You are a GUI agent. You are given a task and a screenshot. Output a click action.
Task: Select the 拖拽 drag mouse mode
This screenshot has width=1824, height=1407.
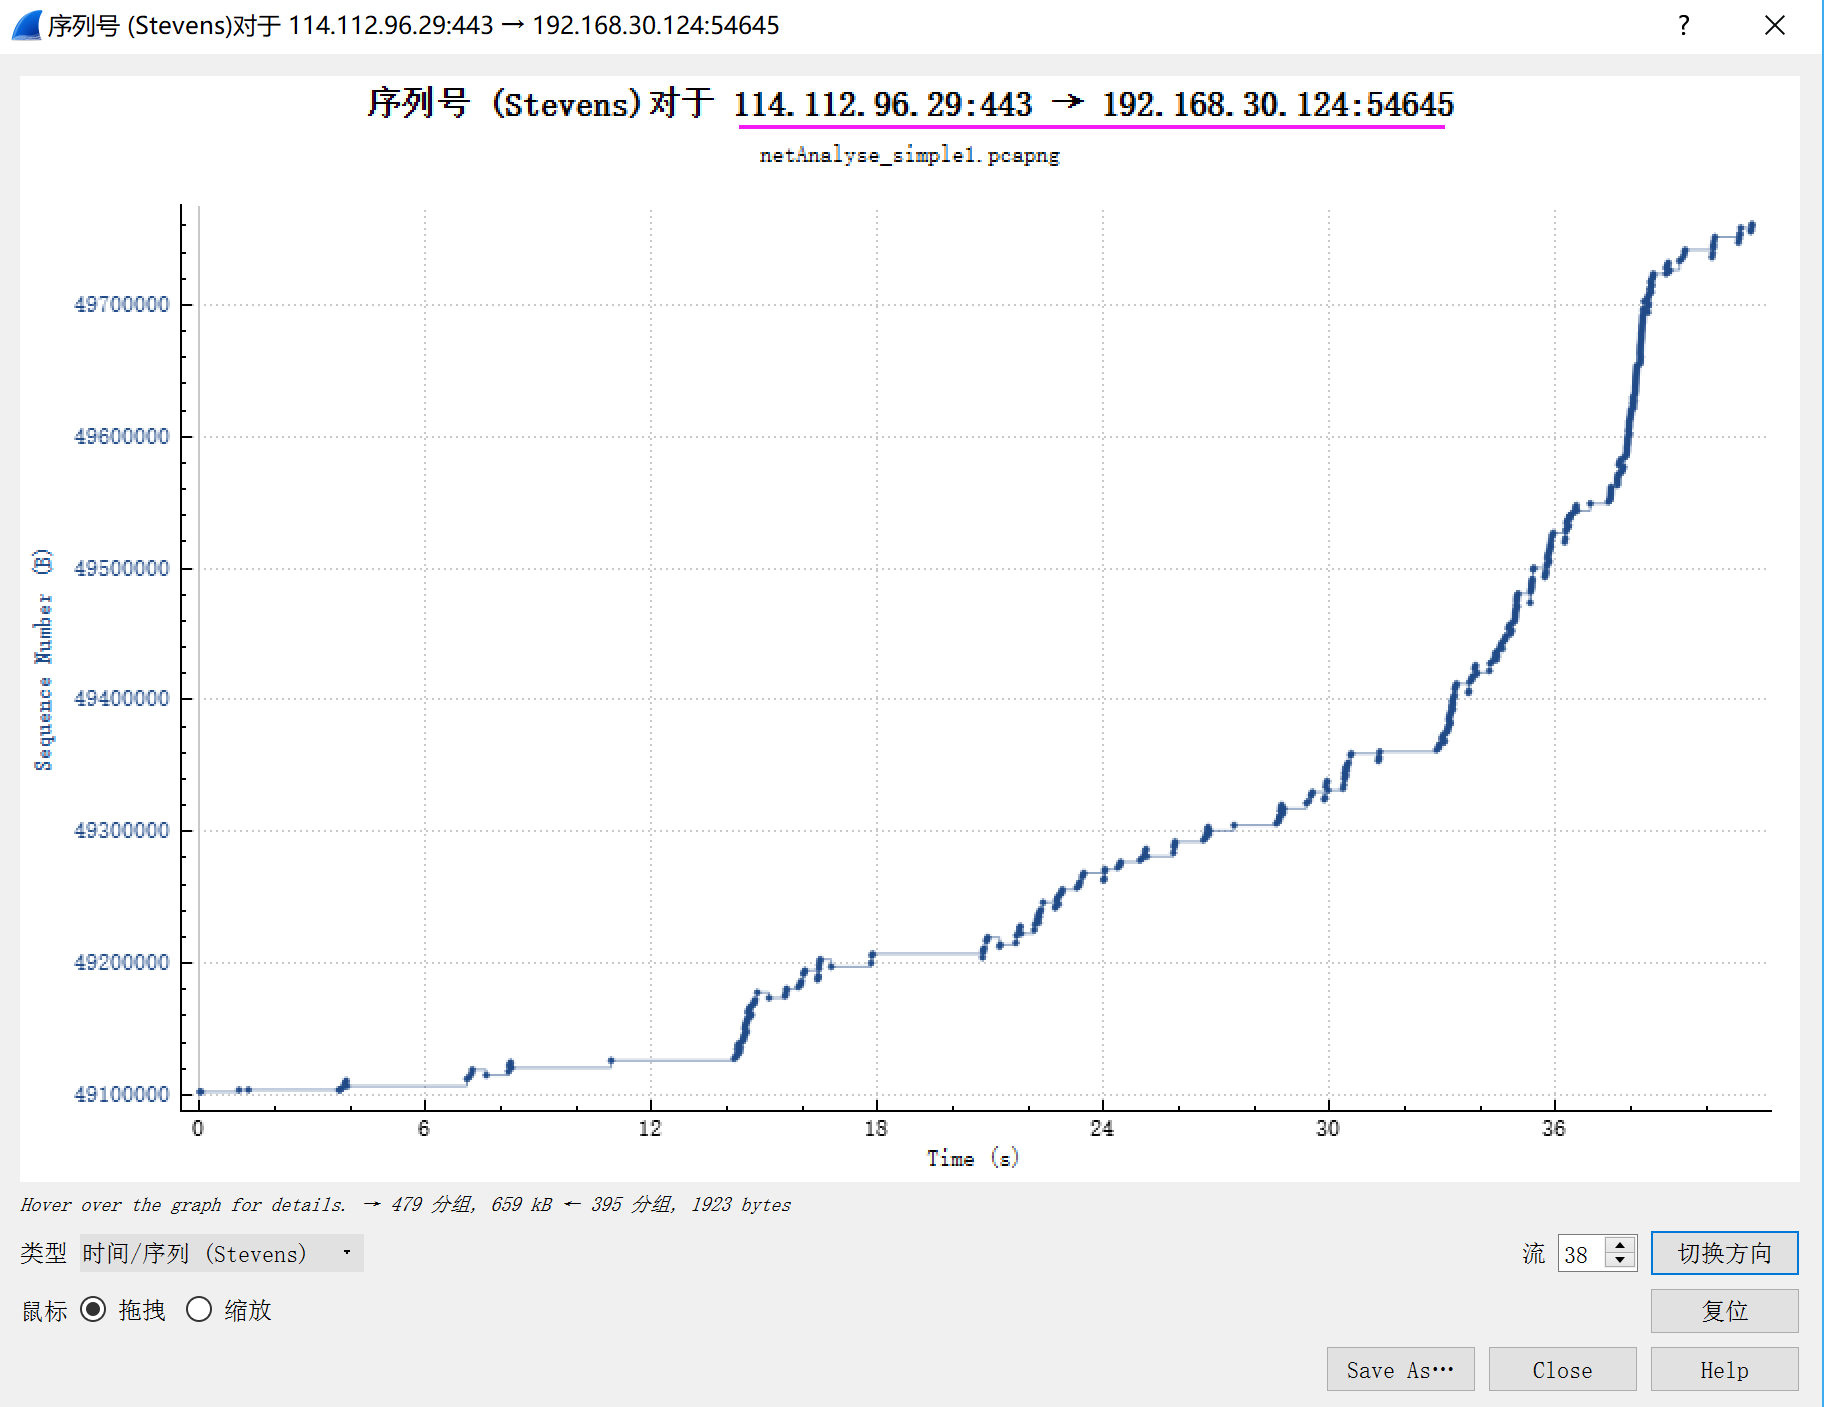pyautogui.click(x=93, y=1310)
